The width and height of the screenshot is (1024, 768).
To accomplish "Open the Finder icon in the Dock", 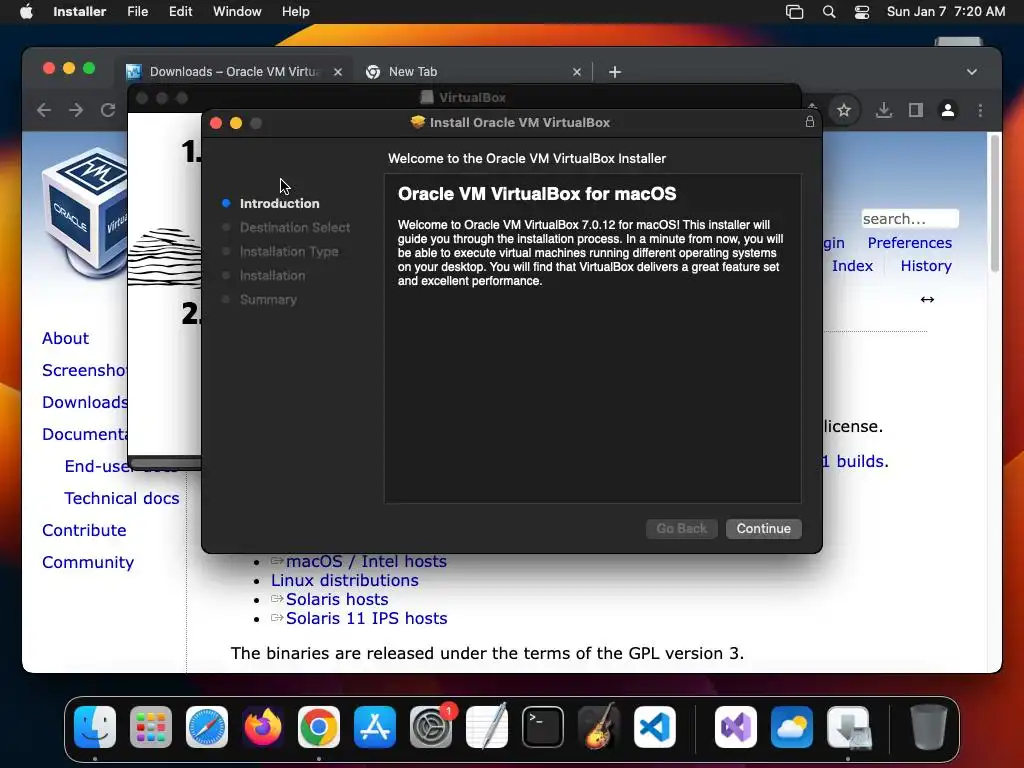I will tap(95, 727).
